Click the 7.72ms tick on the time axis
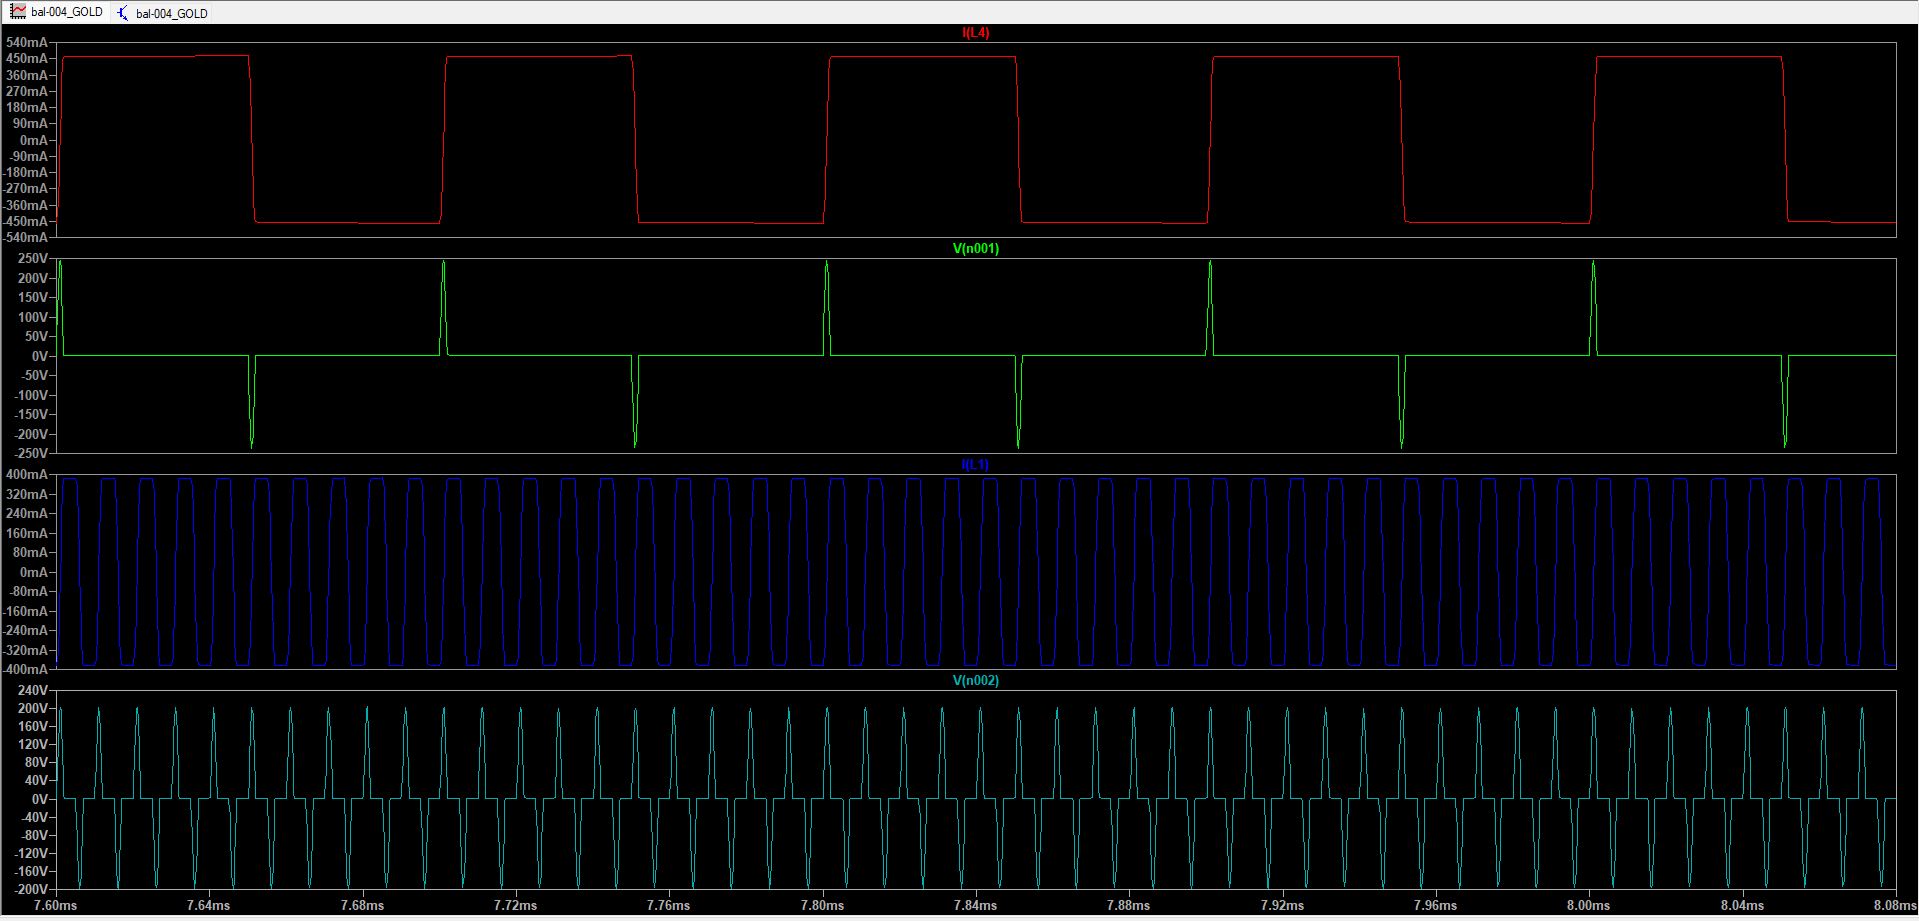The image size is (1919, 921). [515, 905]
